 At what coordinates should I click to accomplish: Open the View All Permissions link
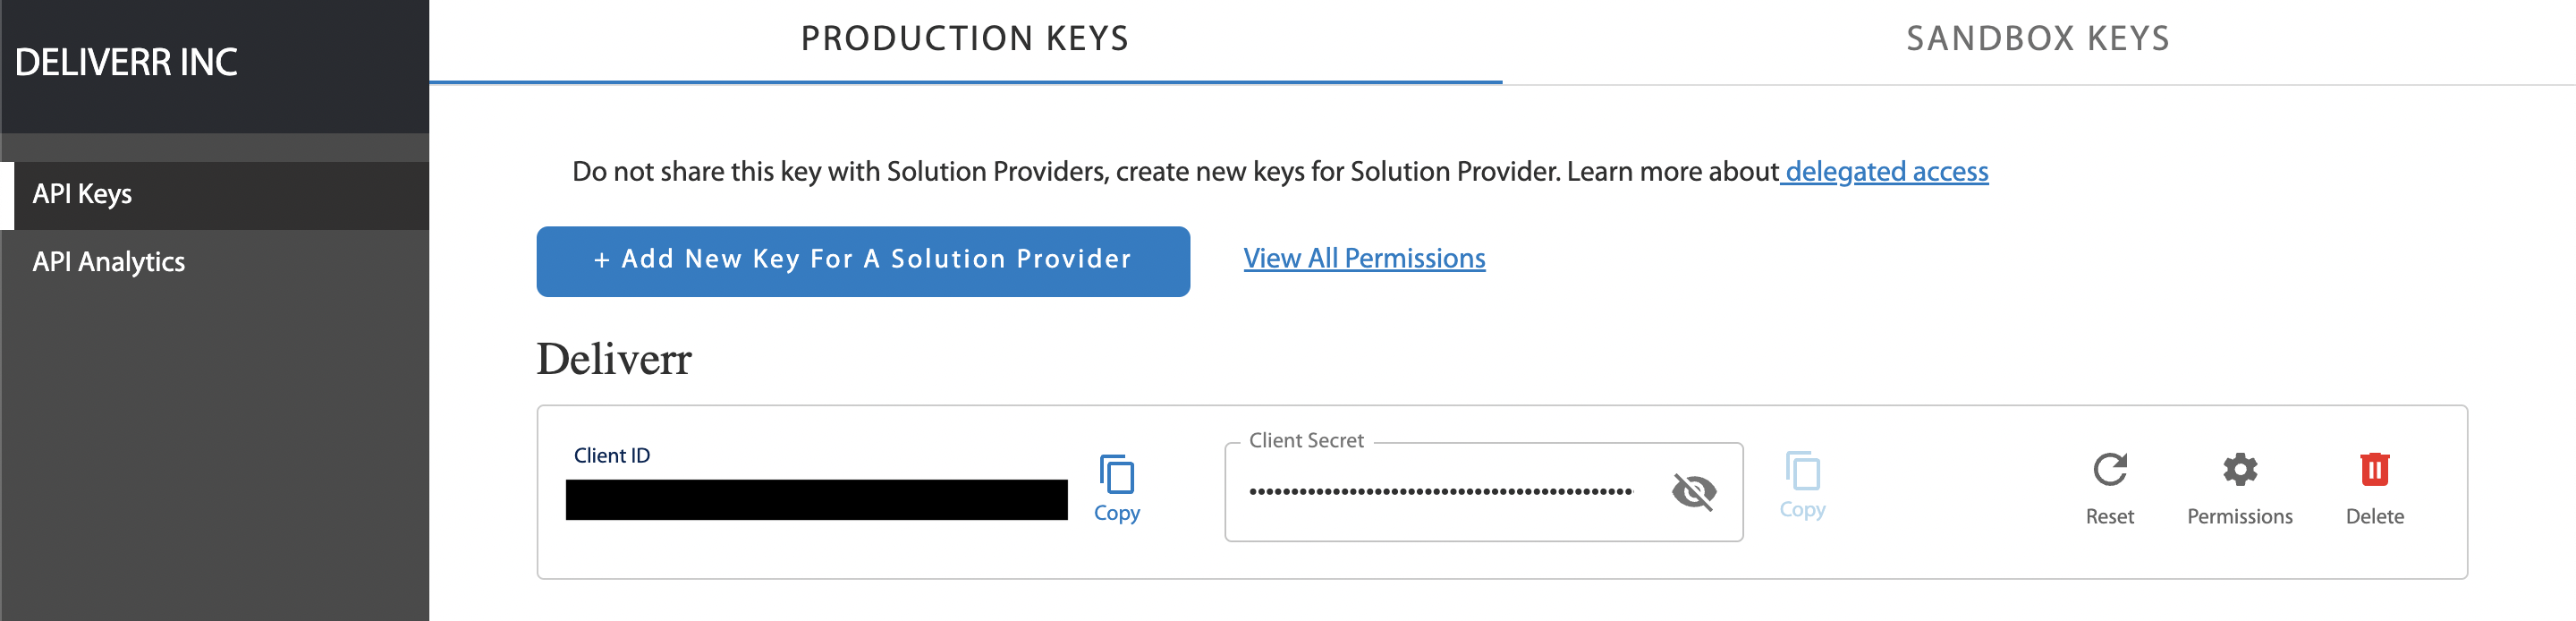click(1364, 258)
